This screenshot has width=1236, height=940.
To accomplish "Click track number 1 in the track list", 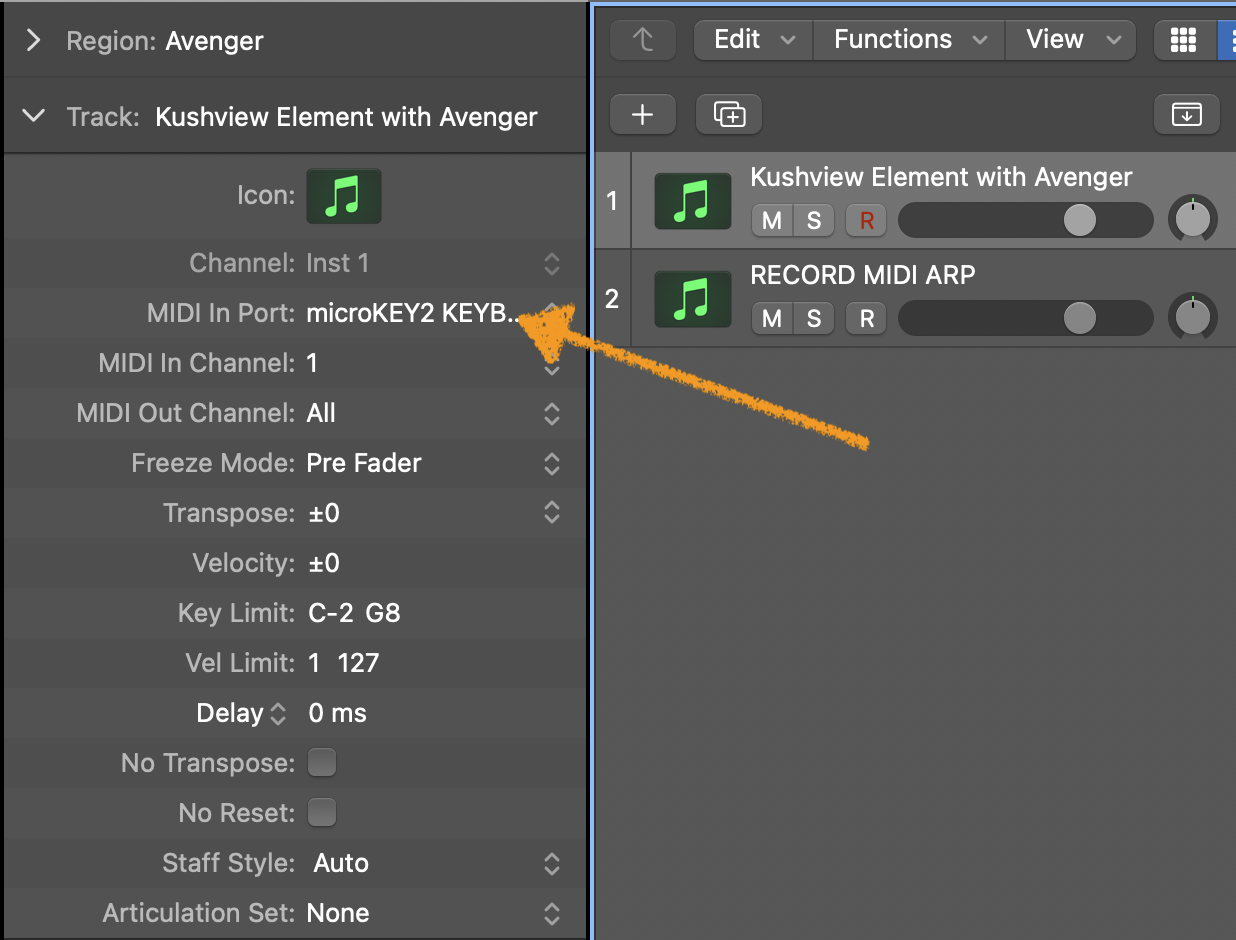I will point(612,201).
